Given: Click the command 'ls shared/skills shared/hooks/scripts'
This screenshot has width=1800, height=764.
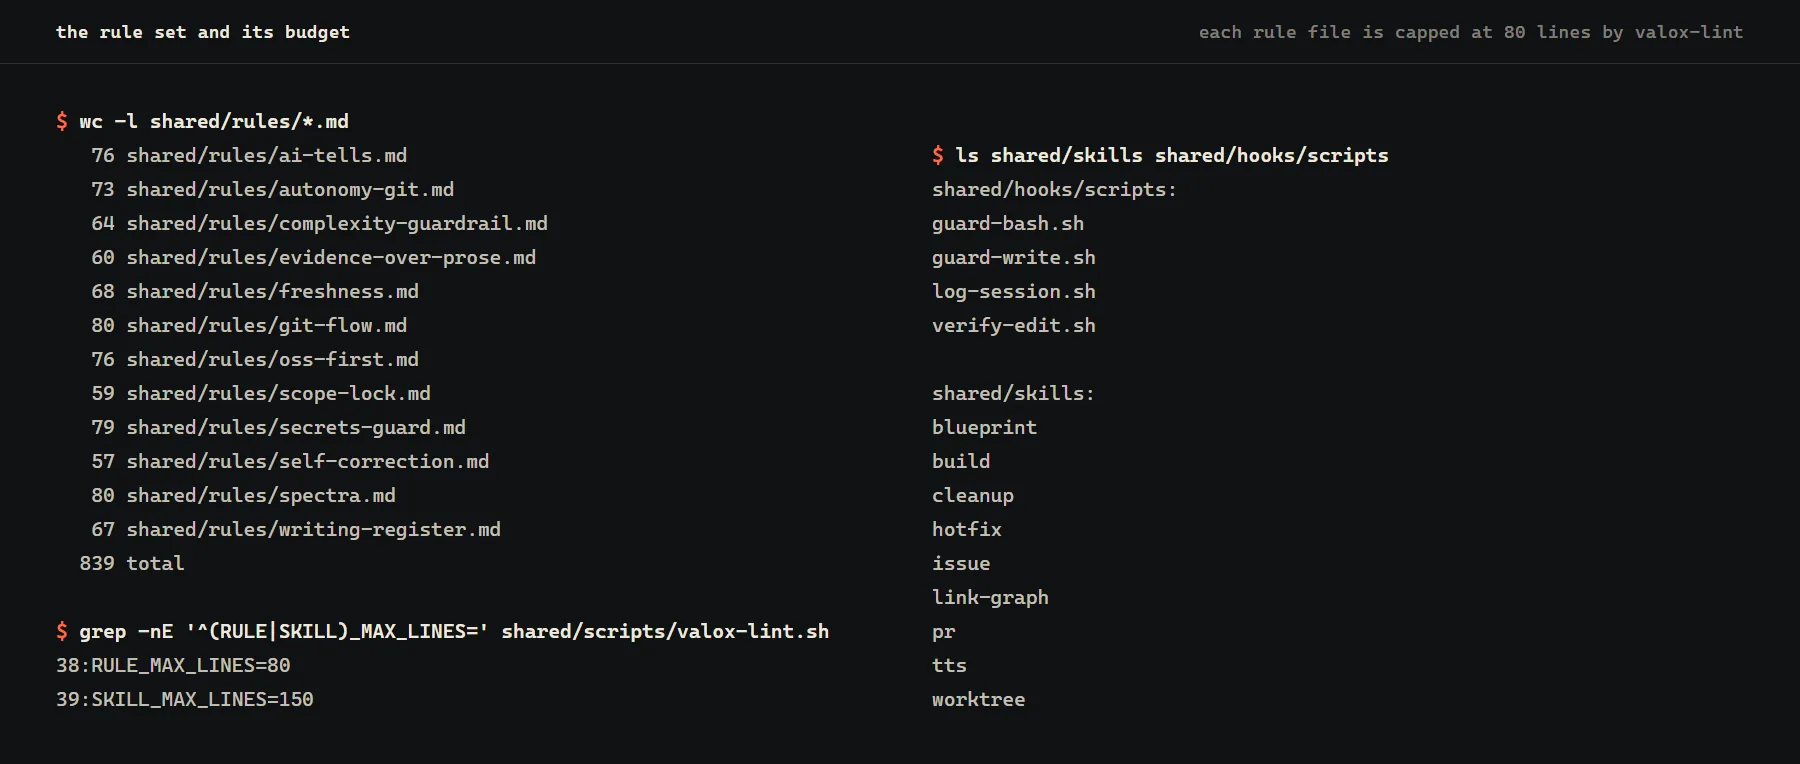Looking at the screenshot, I should click(x=1172, y=155).
